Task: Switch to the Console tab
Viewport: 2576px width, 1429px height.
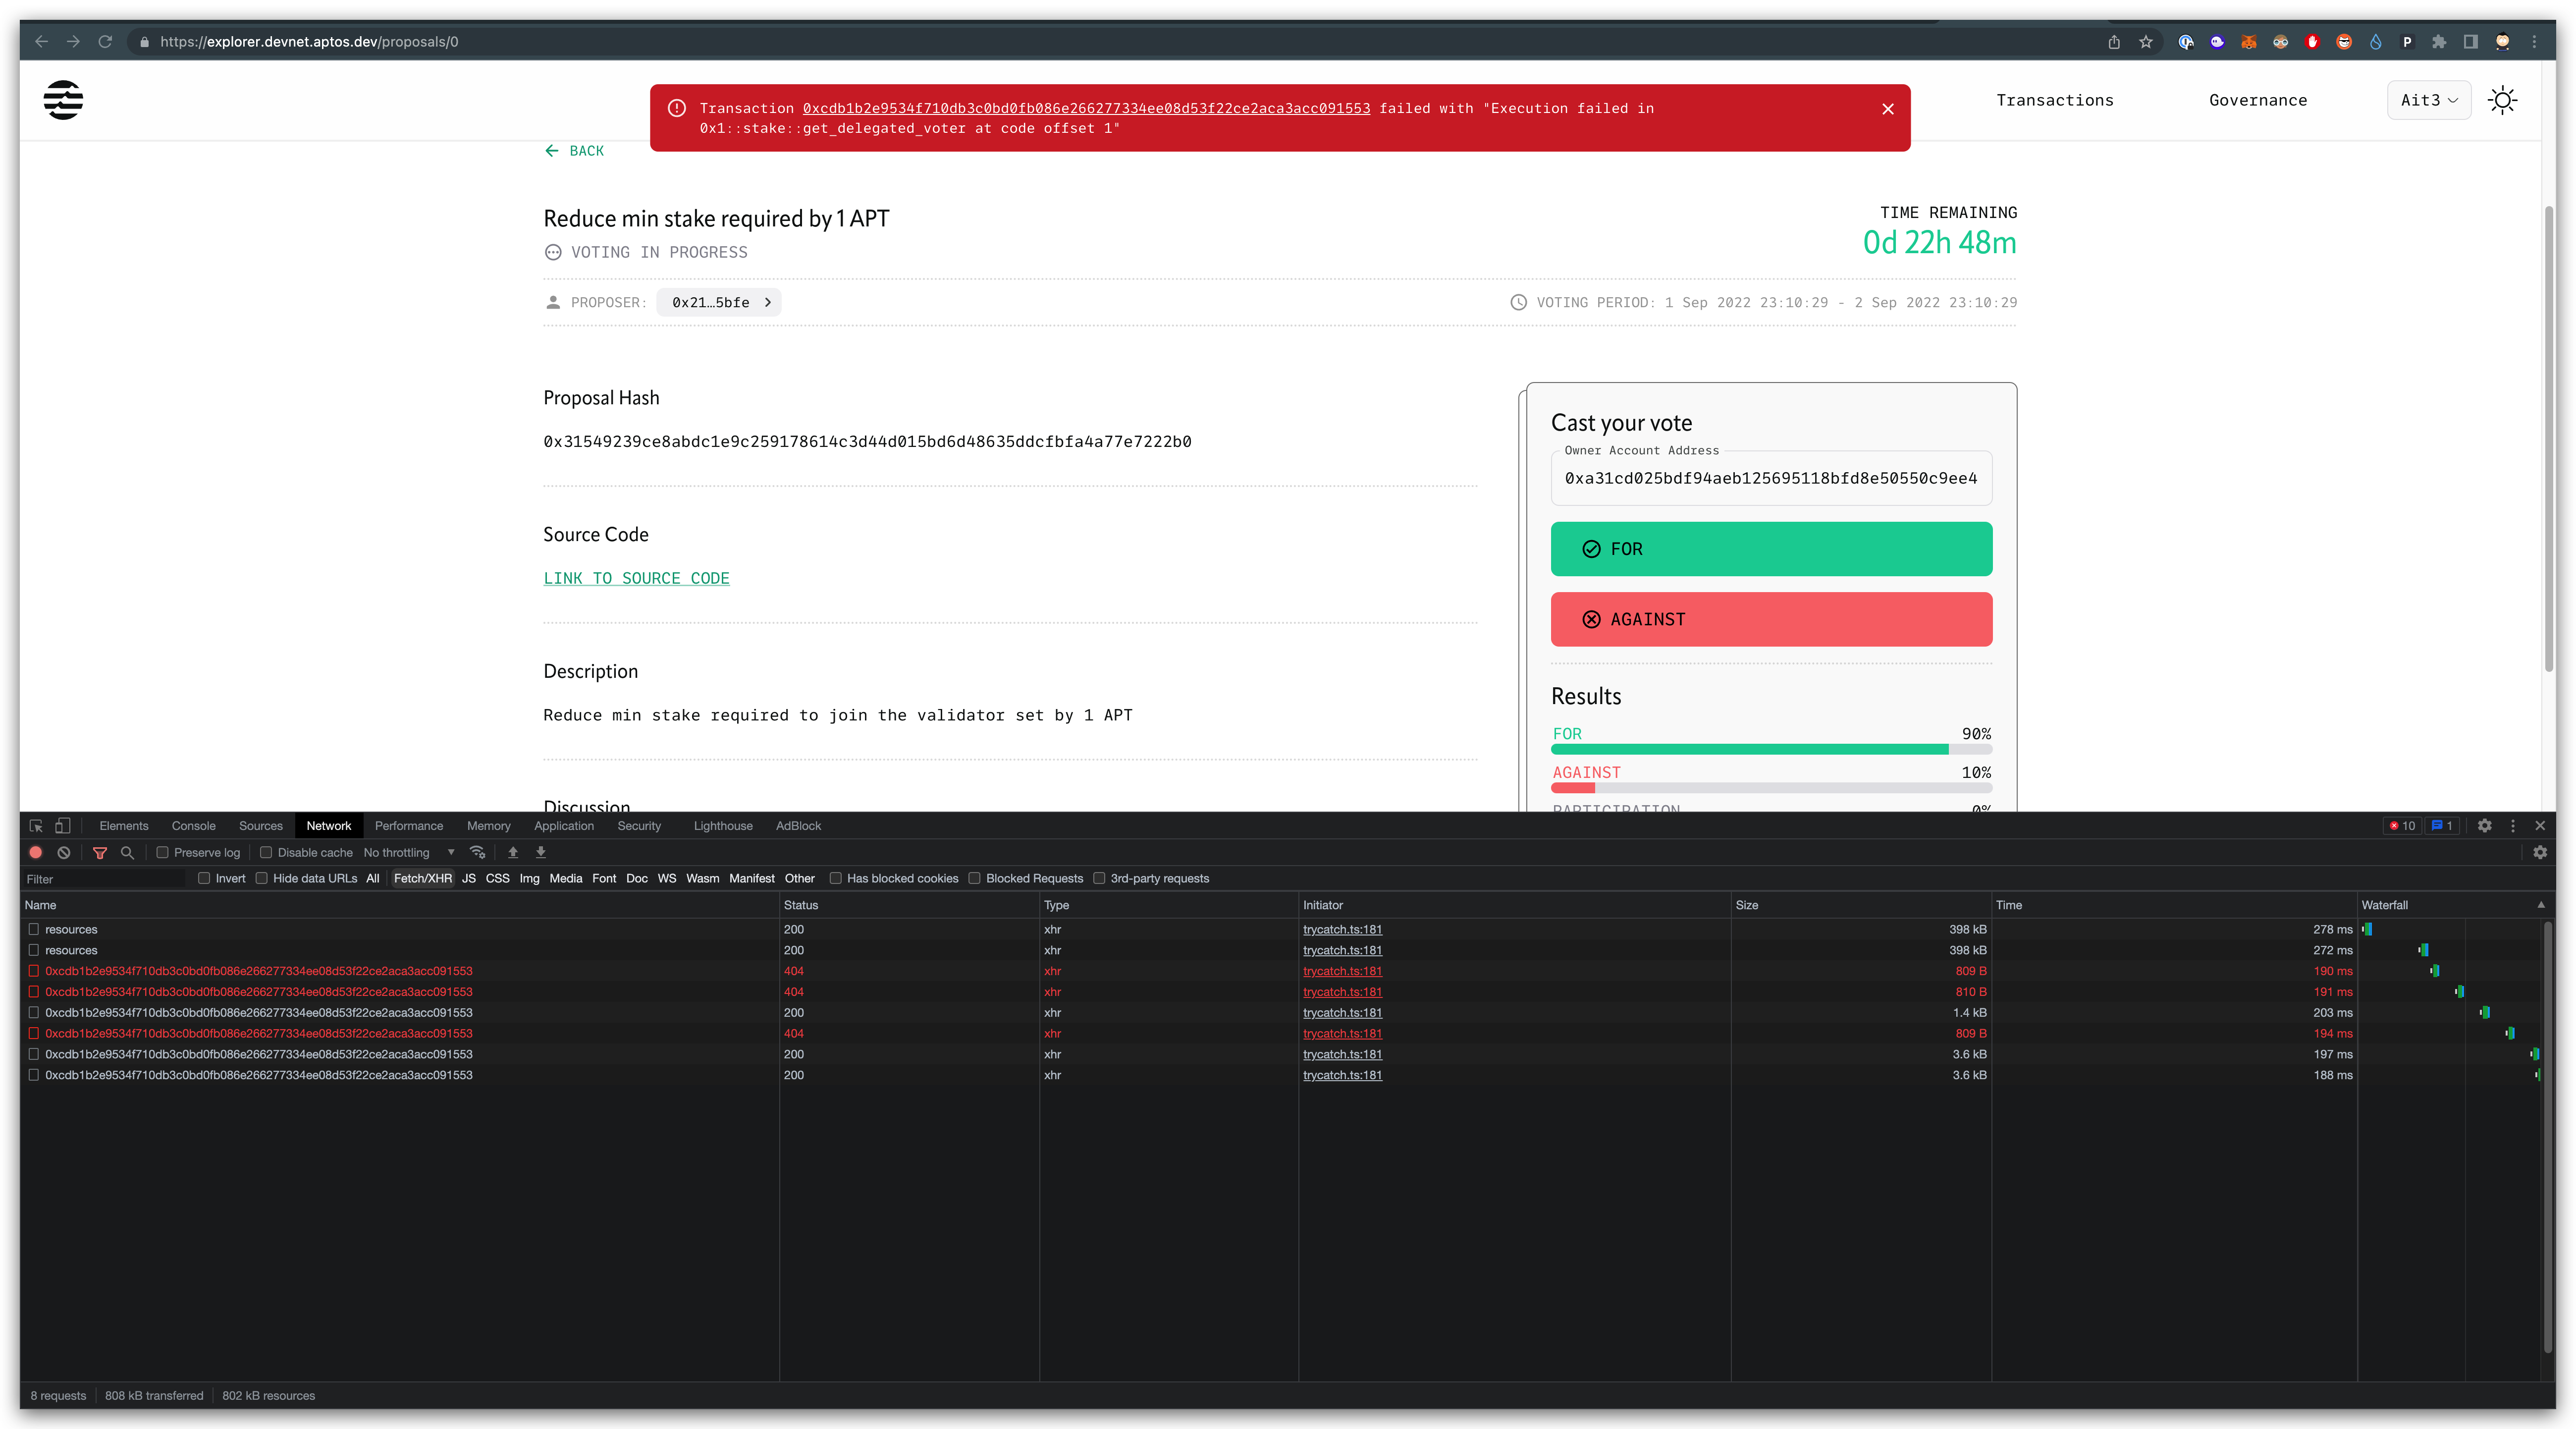Action: click(x=193, y=826)
